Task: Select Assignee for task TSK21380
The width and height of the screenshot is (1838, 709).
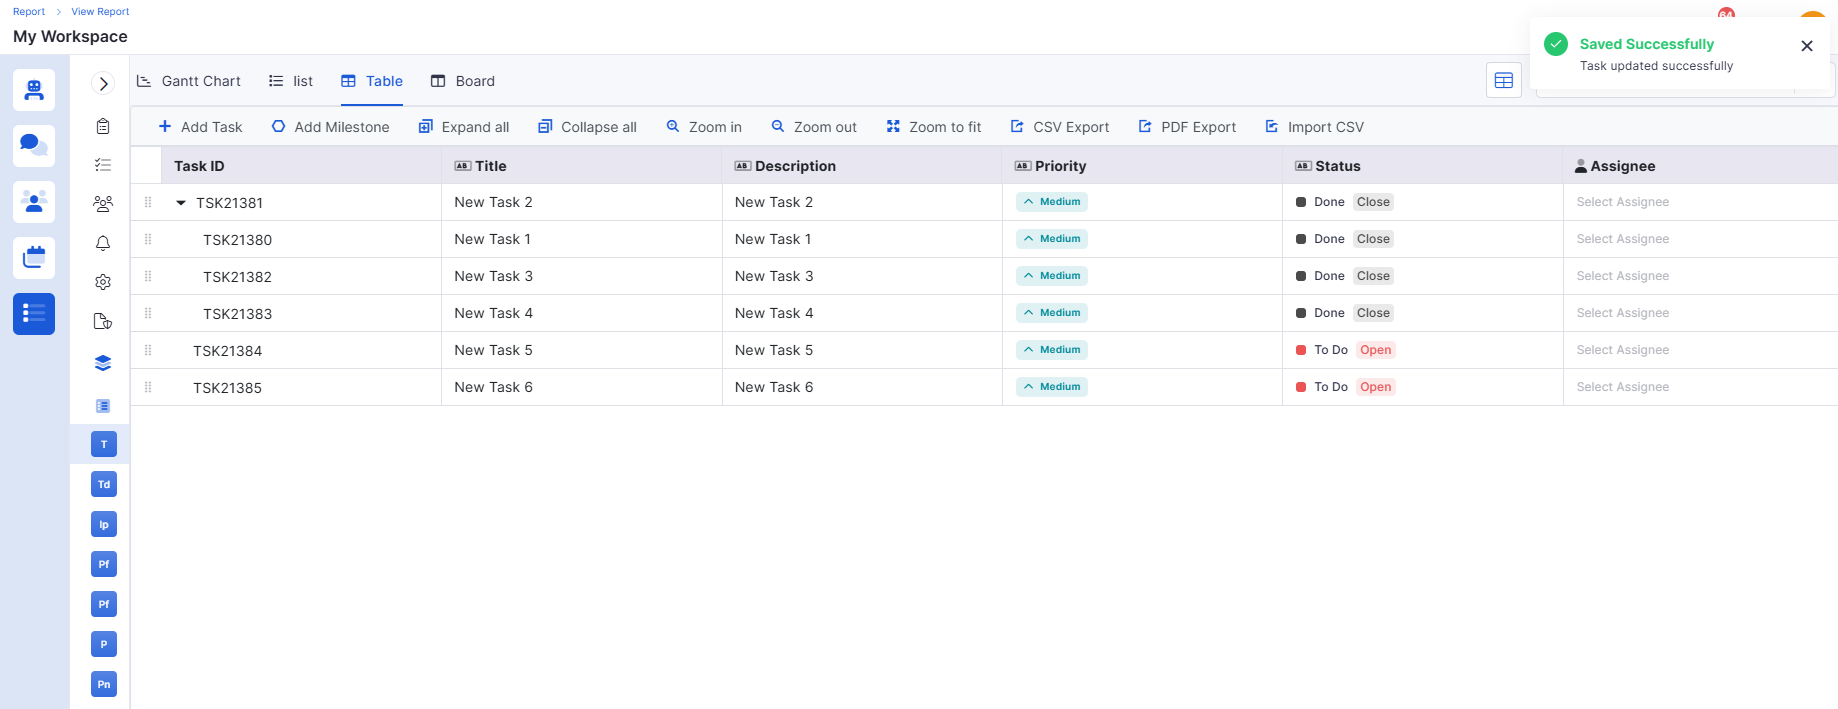Action: (x=1622, y=239)
